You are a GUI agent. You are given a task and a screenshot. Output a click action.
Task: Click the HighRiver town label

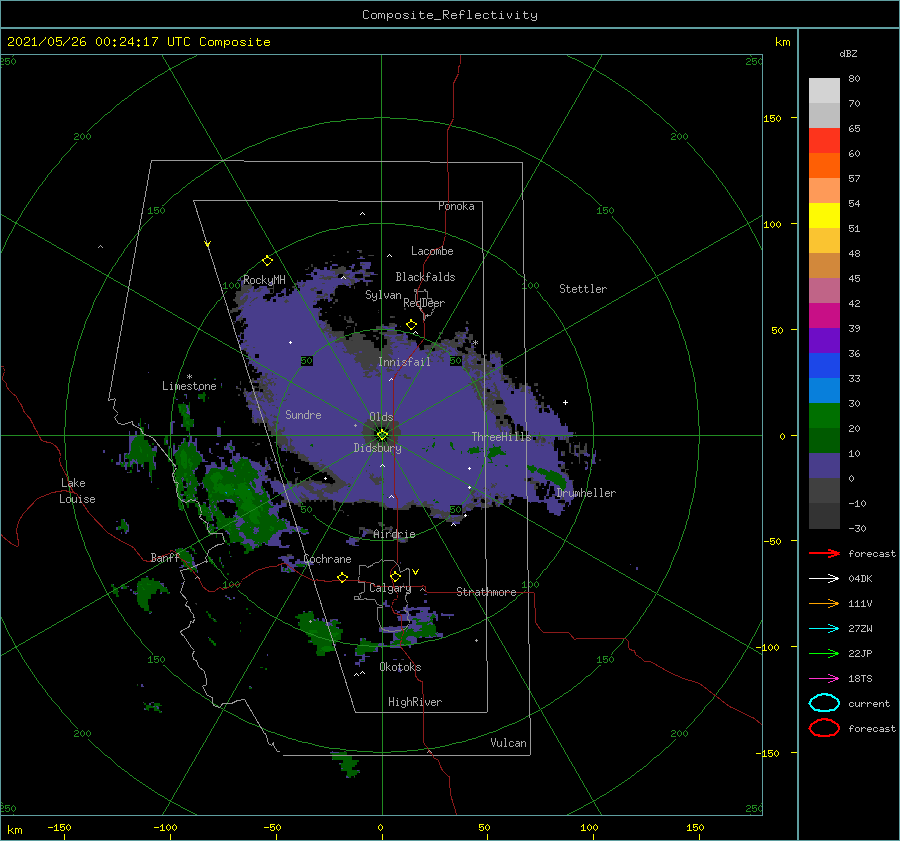click(415, 702)
